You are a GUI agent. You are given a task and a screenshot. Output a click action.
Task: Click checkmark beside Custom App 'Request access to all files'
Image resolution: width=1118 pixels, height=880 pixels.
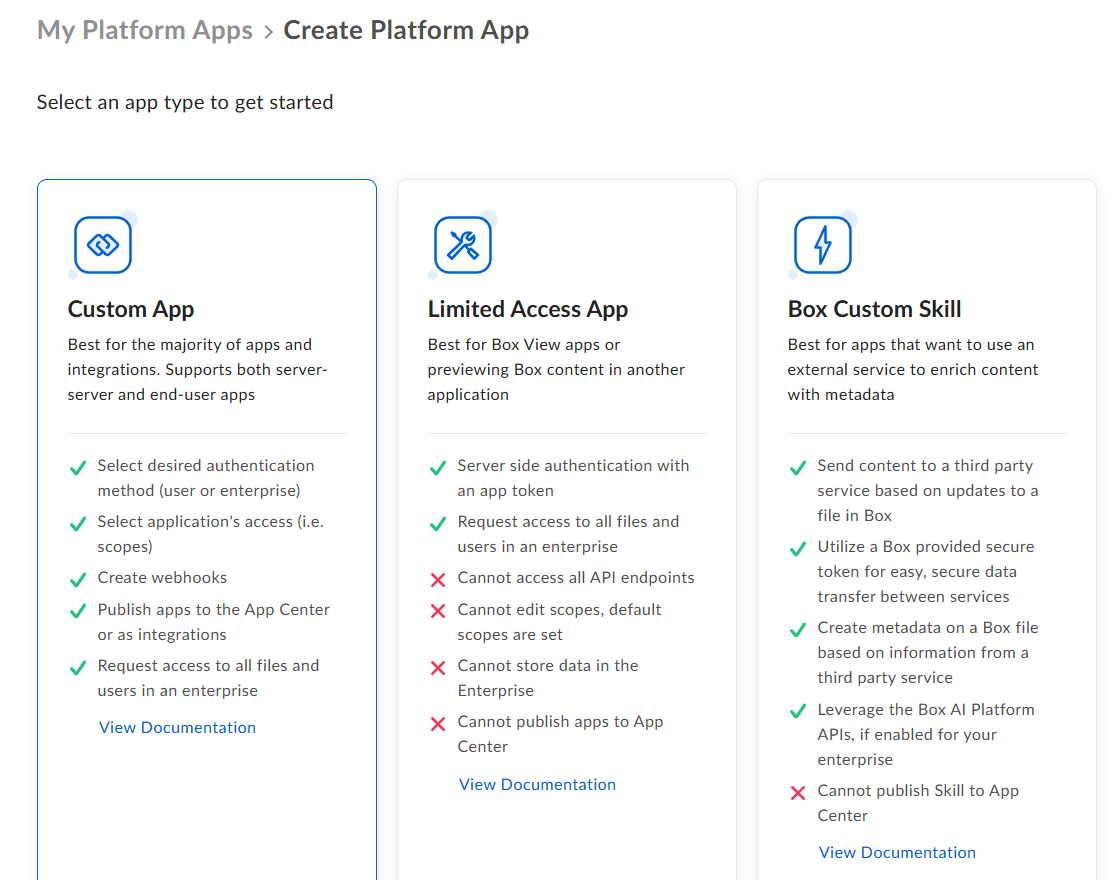tap(78, 668)
